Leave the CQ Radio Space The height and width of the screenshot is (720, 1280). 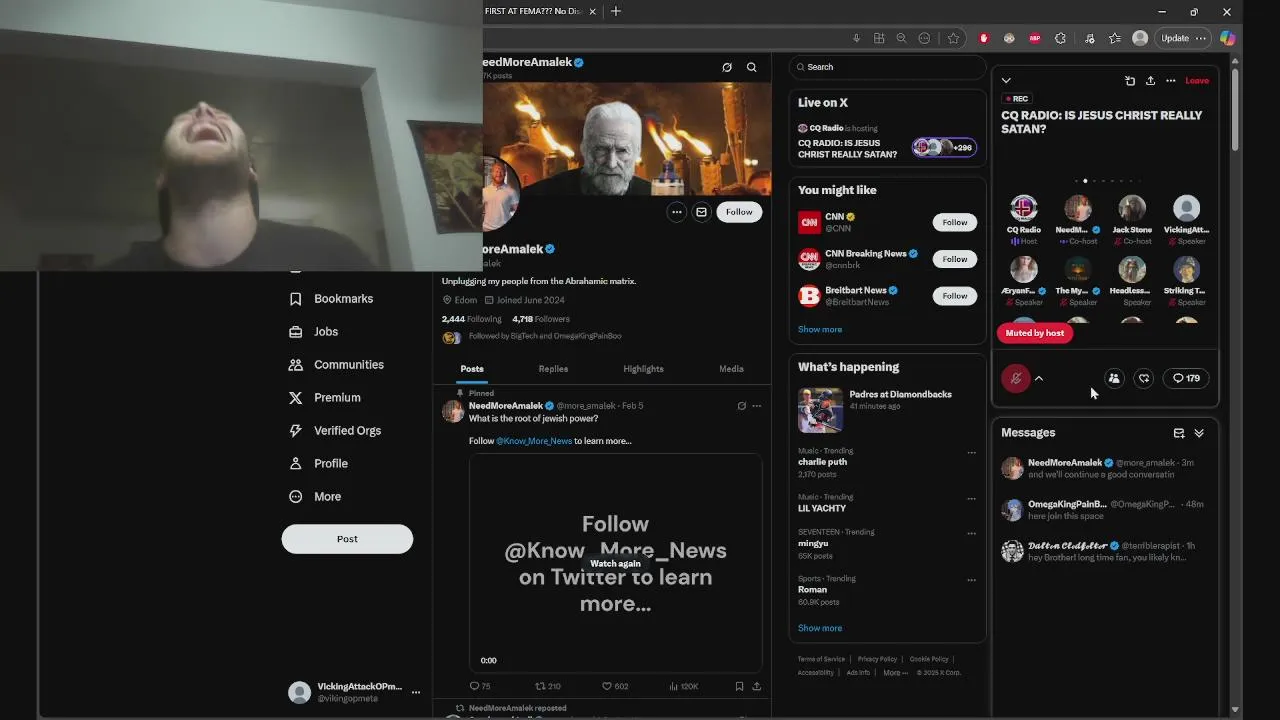1197,81
